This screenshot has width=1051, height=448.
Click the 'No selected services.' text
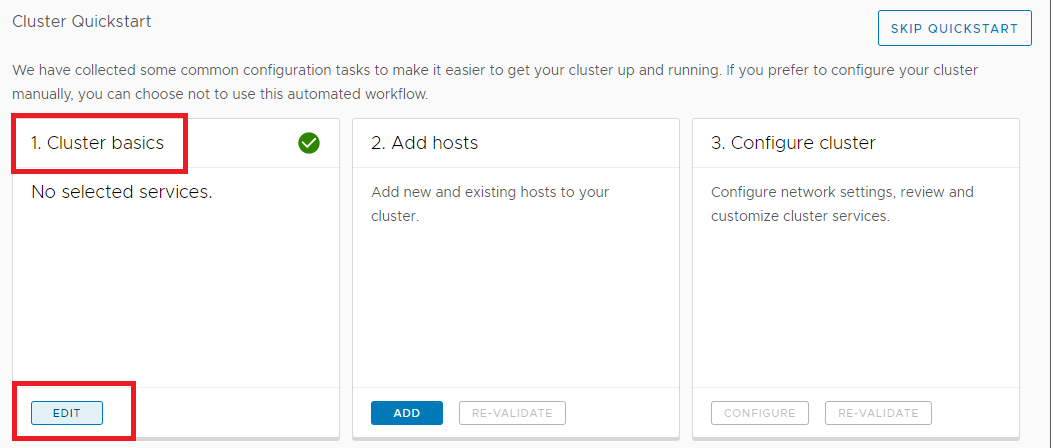pyautogui.click(x=121, y=192)
